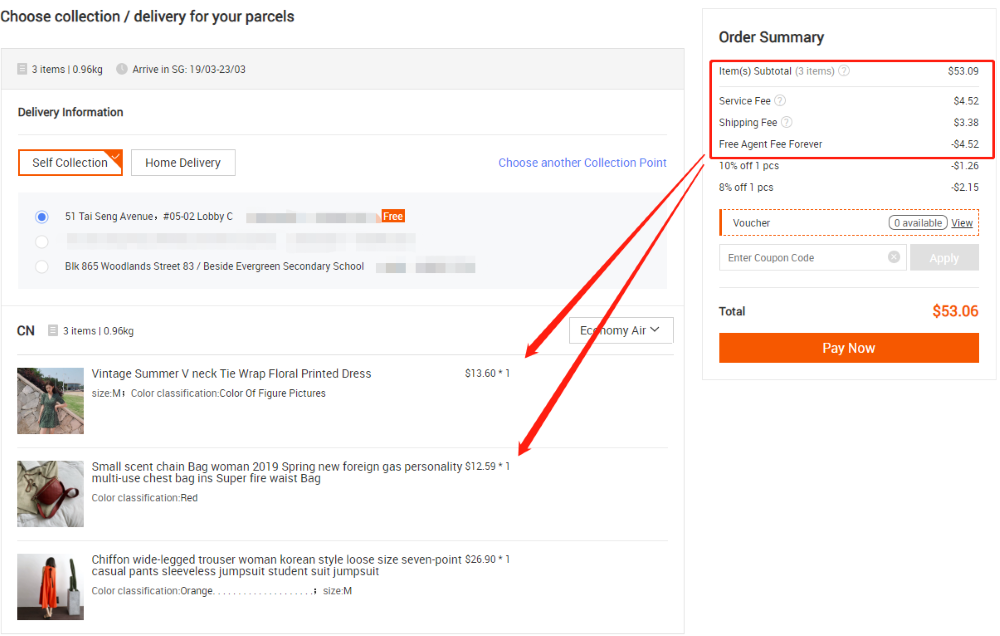Open the Economy Air shipping dropdown
Viewport: 1000px width, 636px height.
621,330
